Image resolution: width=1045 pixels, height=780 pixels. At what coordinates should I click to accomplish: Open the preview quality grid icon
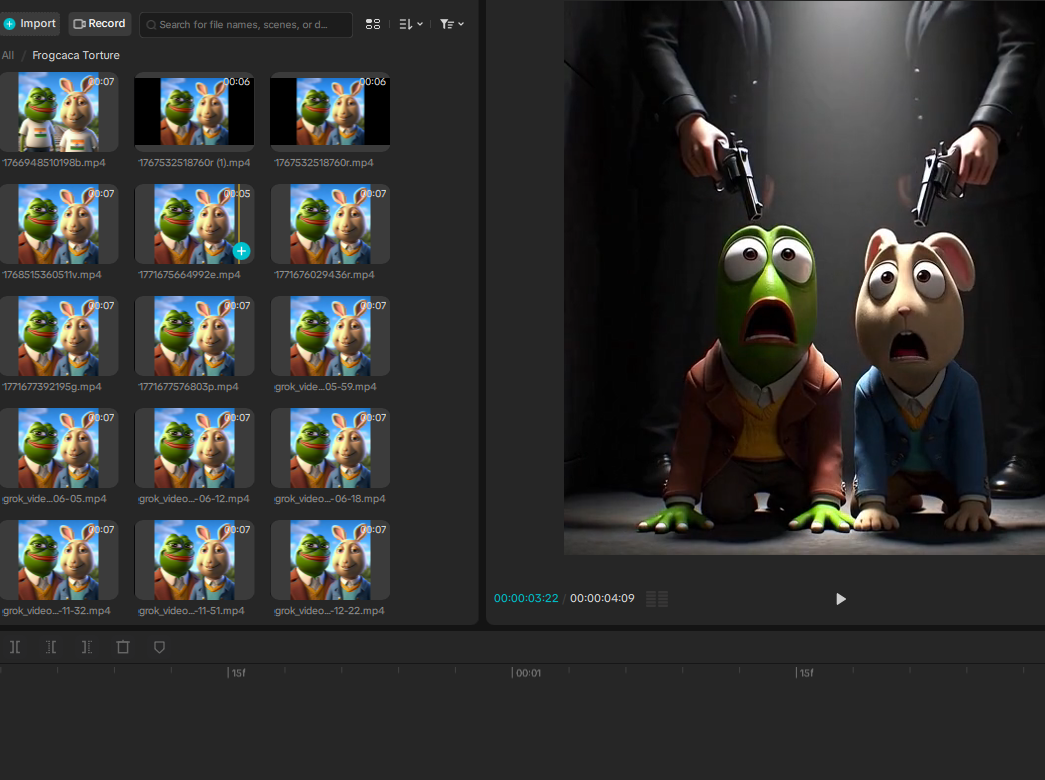657,599
